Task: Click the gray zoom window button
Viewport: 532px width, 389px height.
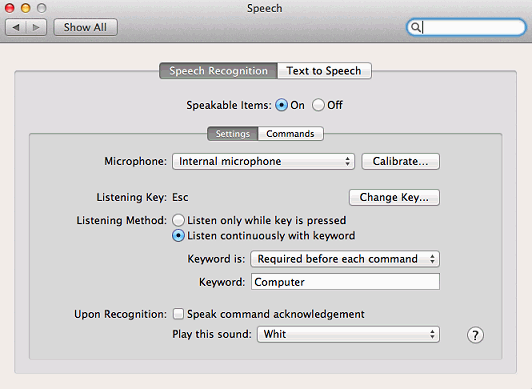Action: click(41, 8)
